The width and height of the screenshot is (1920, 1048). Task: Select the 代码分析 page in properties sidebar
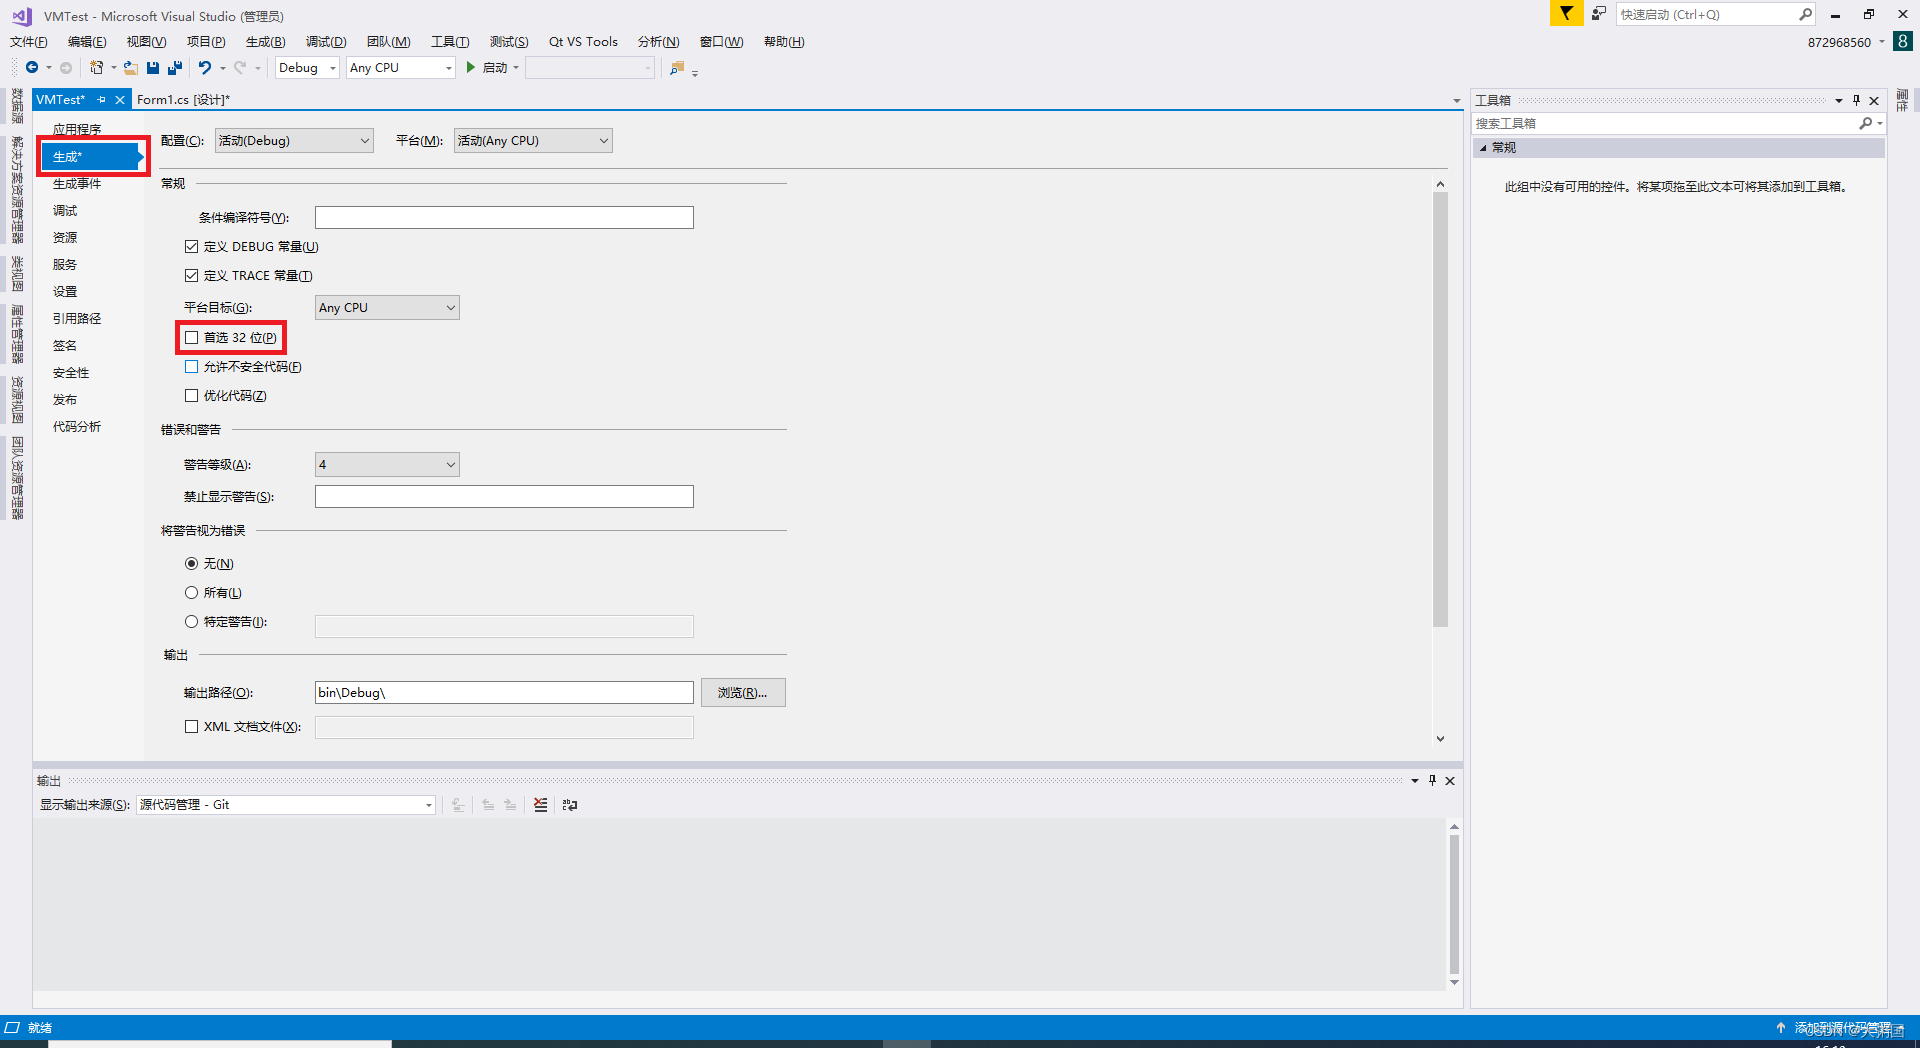coord(77,426)
